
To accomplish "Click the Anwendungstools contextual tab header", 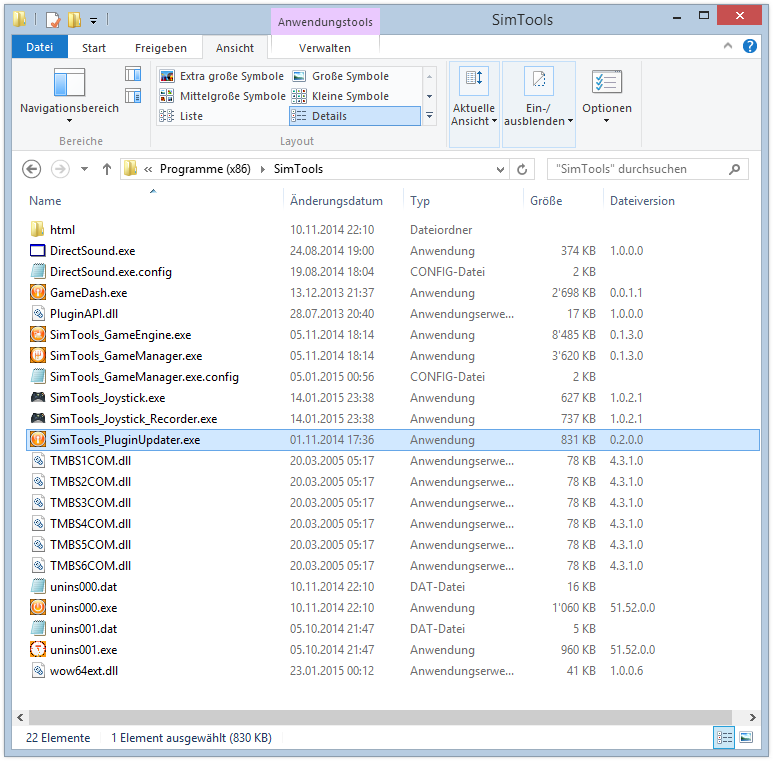I will (325, 22).
